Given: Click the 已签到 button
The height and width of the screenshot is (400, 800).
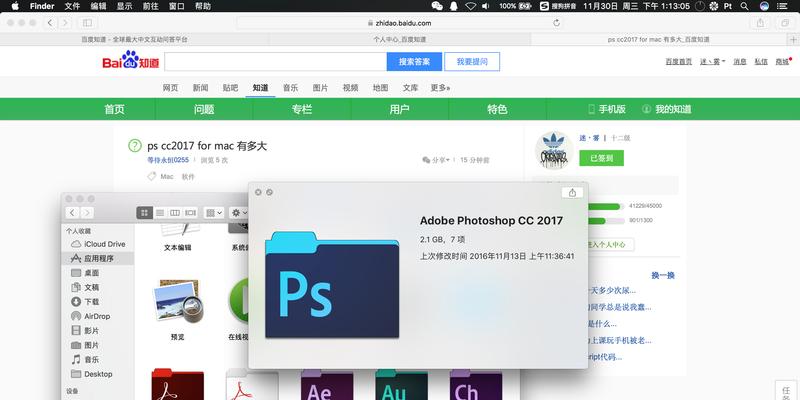Looking at the screenshot, I should click(x=602, y=158).
